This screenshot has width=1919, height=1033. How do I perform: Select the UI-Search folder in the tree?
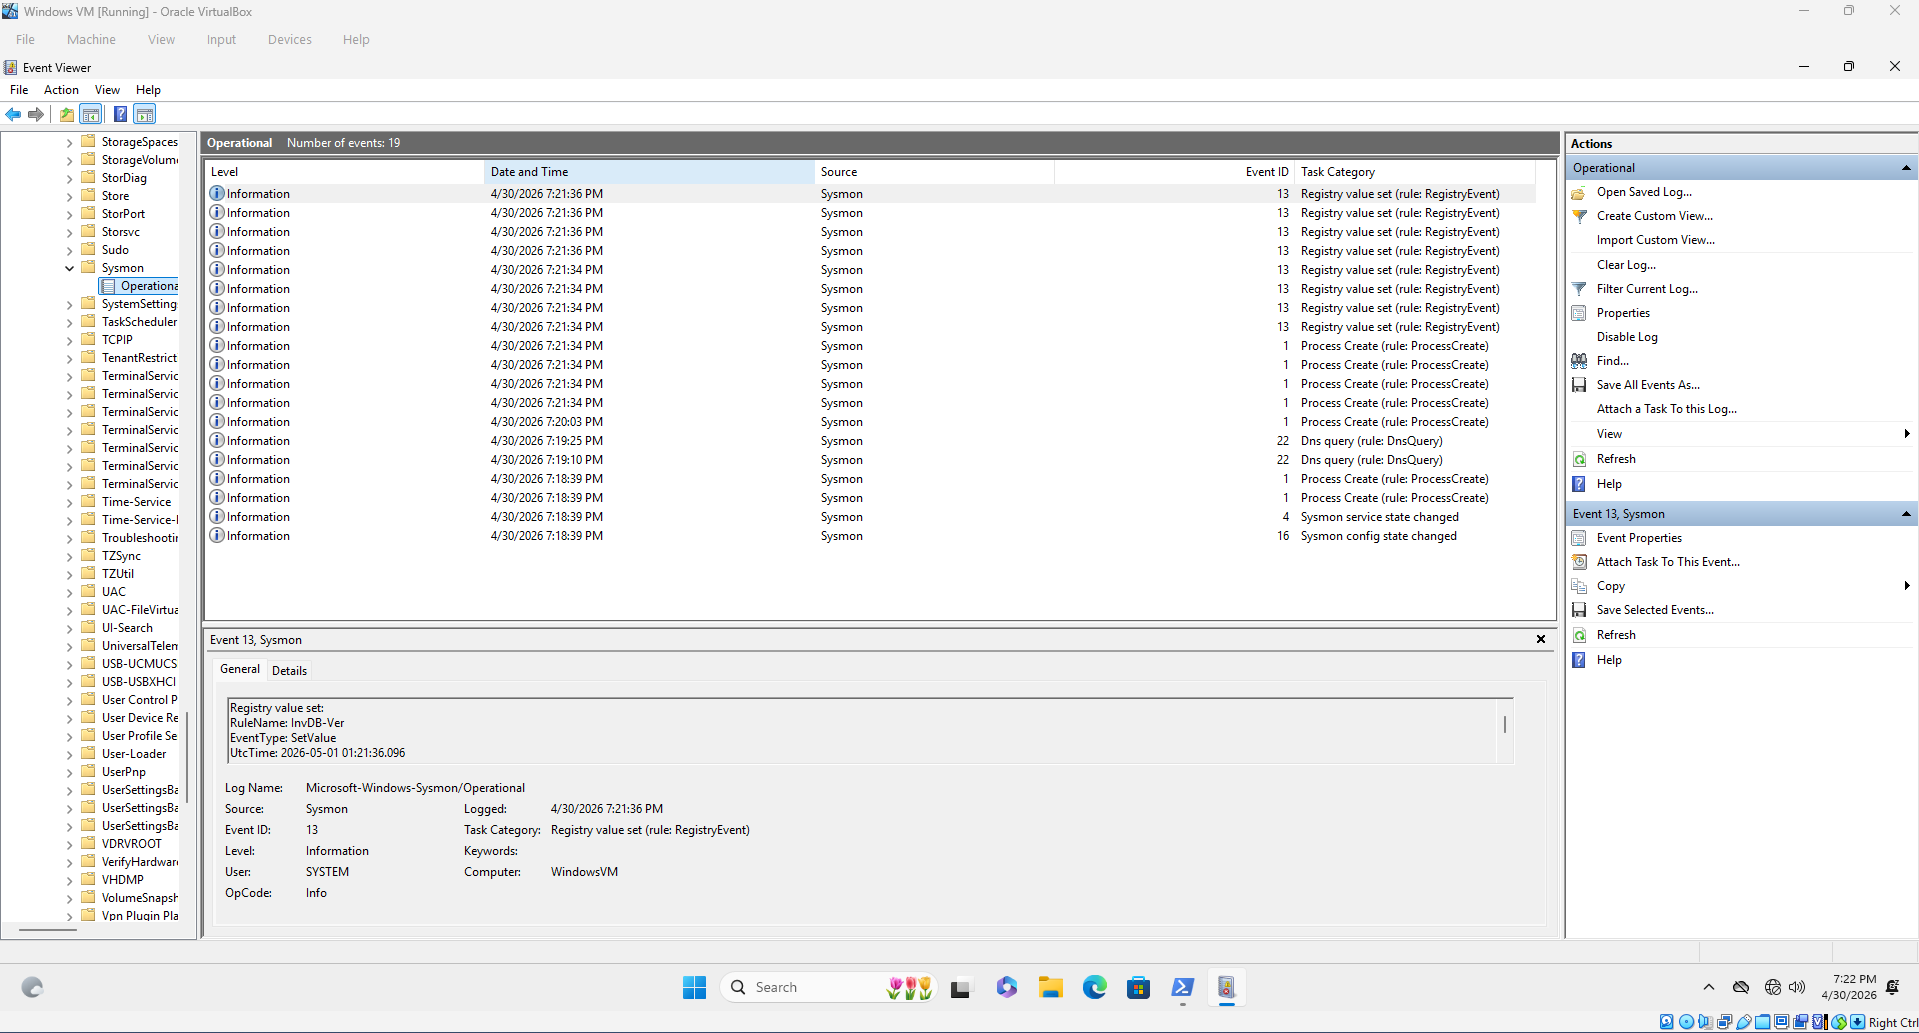127,628
